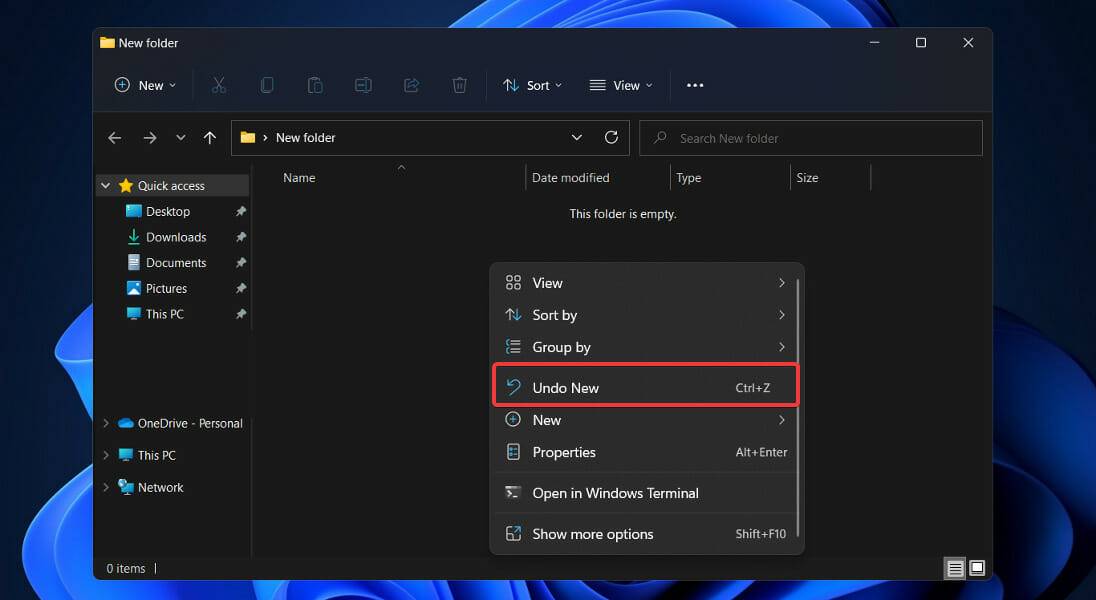Select the Rename icon on the toolbar
The width and height of the screenshot is (1096, 600).
[363, 85]
